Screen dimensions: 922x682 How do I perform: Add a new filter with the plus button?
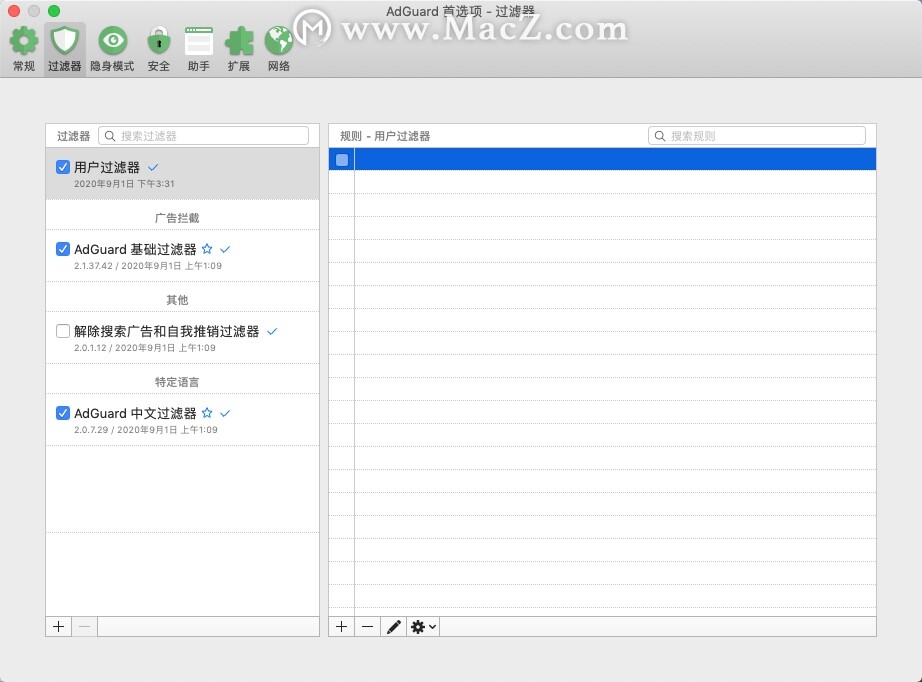58,627
